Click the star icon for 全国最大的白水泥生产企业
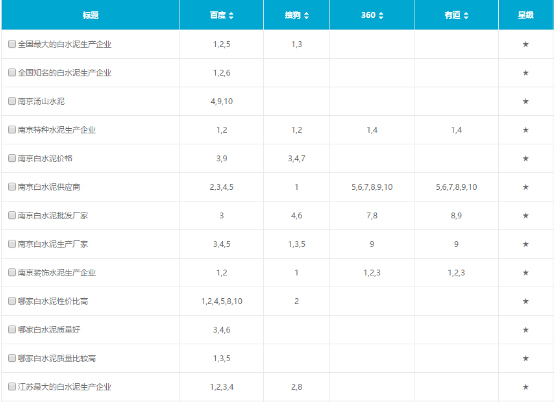The width and height of the screenshot is (554, 406). click(525, 44)
